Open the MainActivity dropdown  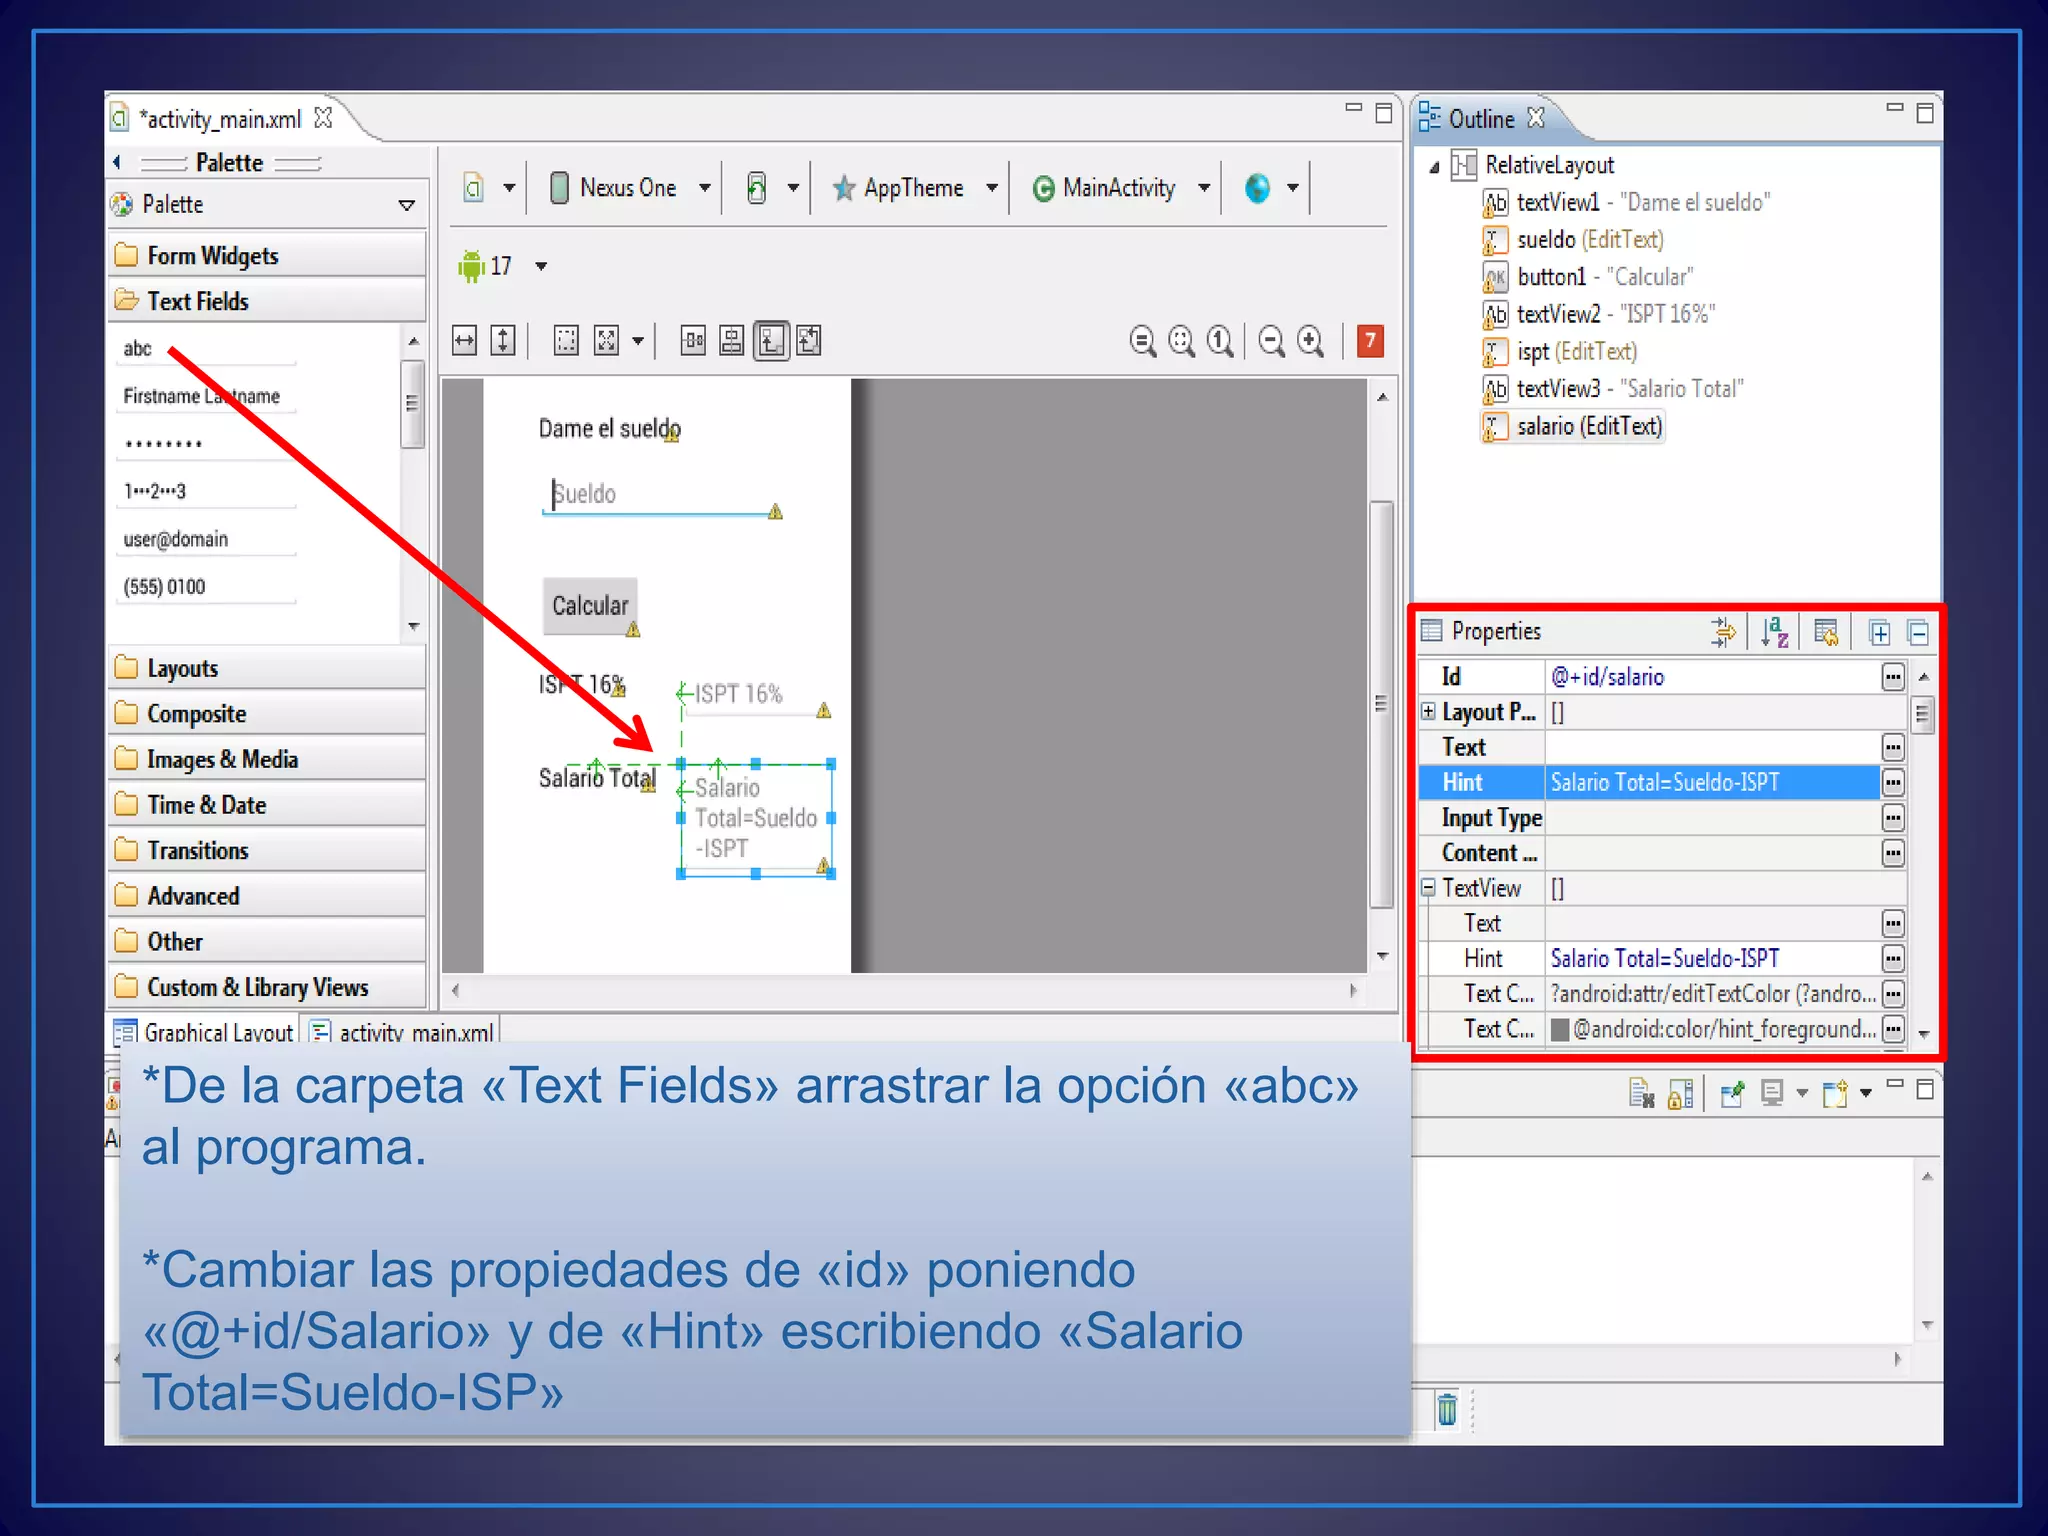(1204, 188)
